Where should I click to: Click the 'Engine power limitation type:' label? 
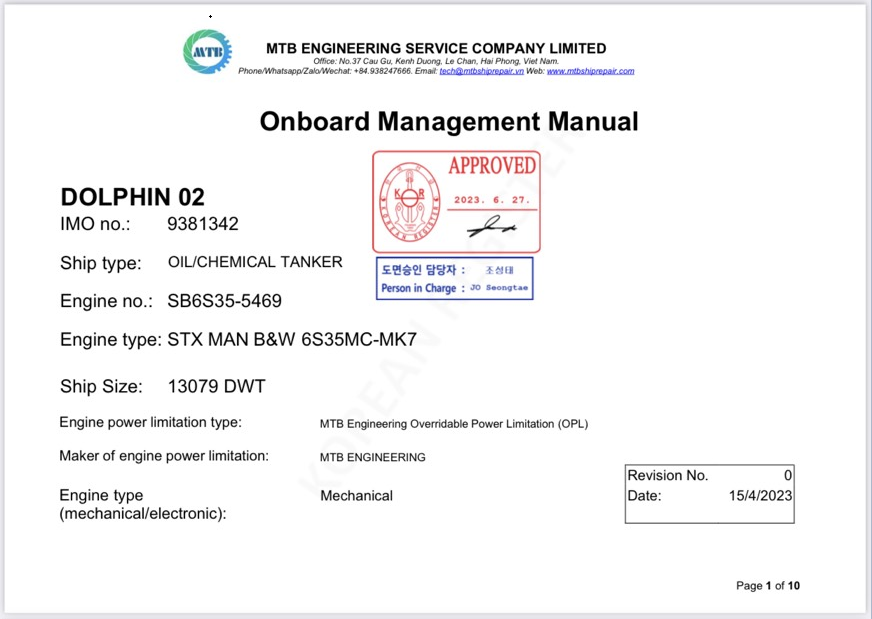pos(151,422)
